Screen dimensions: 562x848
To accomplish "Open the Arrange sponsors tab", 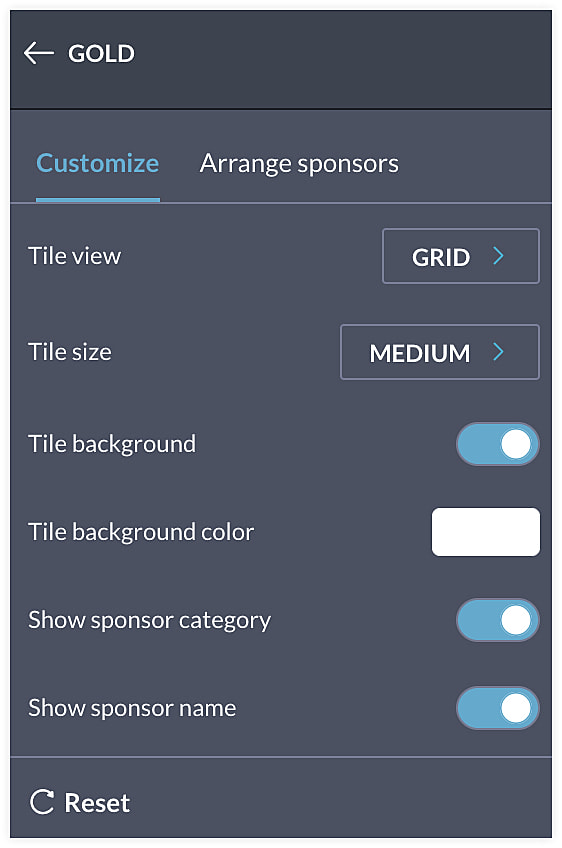I will [299, 163].
